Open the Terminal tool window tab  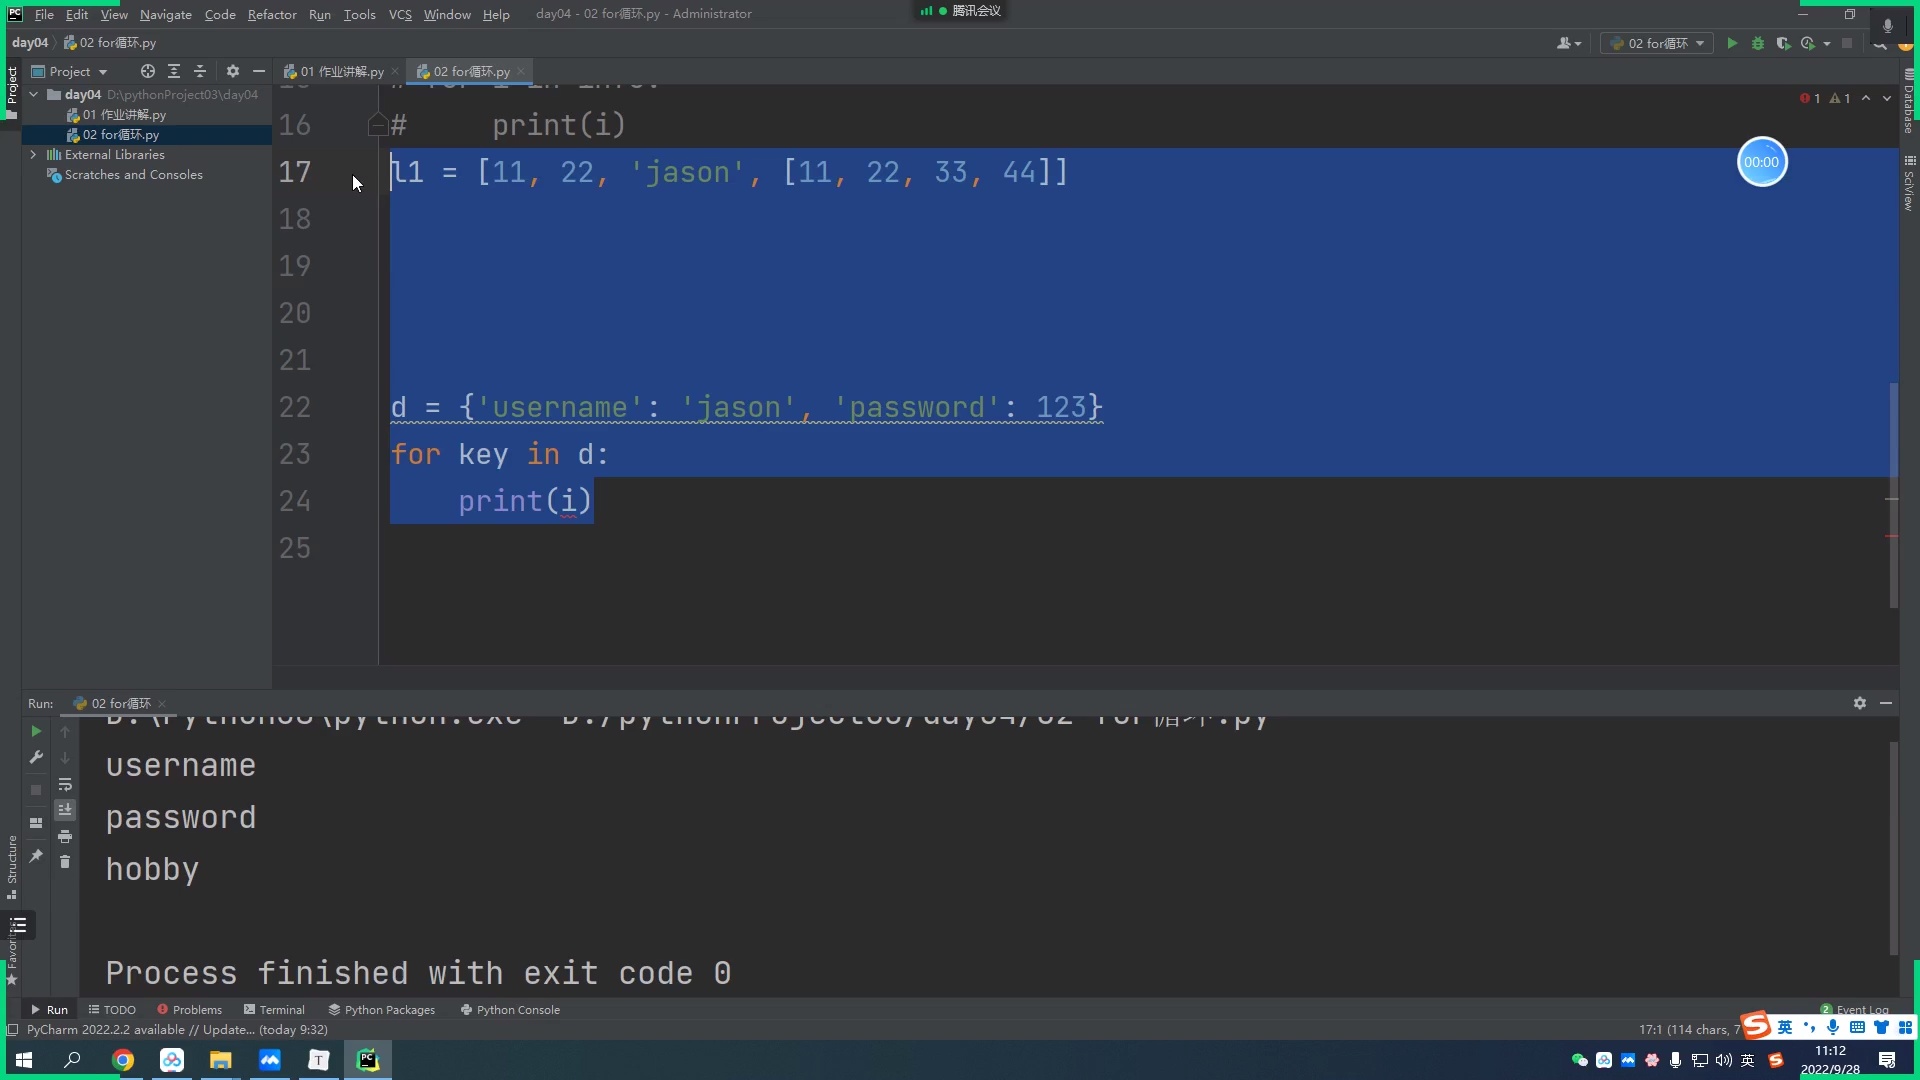coord(274,1010)
